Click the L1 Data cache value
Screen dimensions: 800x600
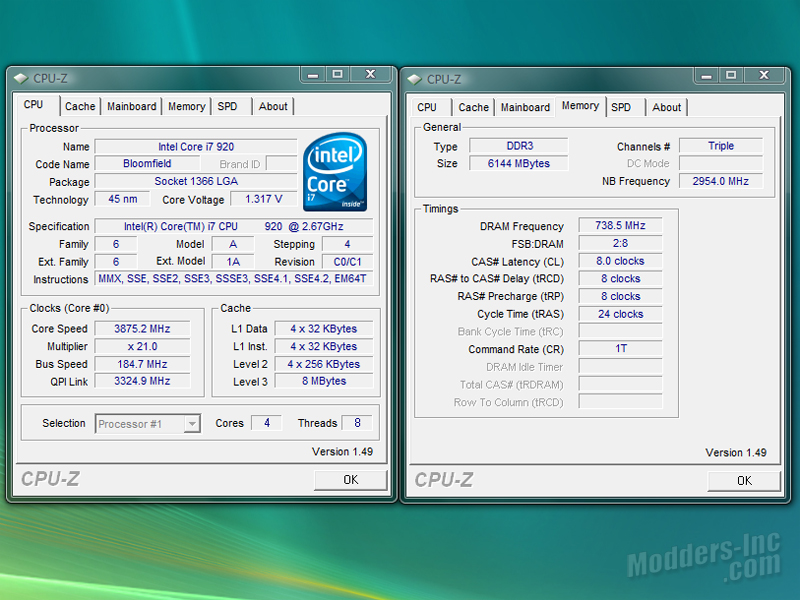324,329
